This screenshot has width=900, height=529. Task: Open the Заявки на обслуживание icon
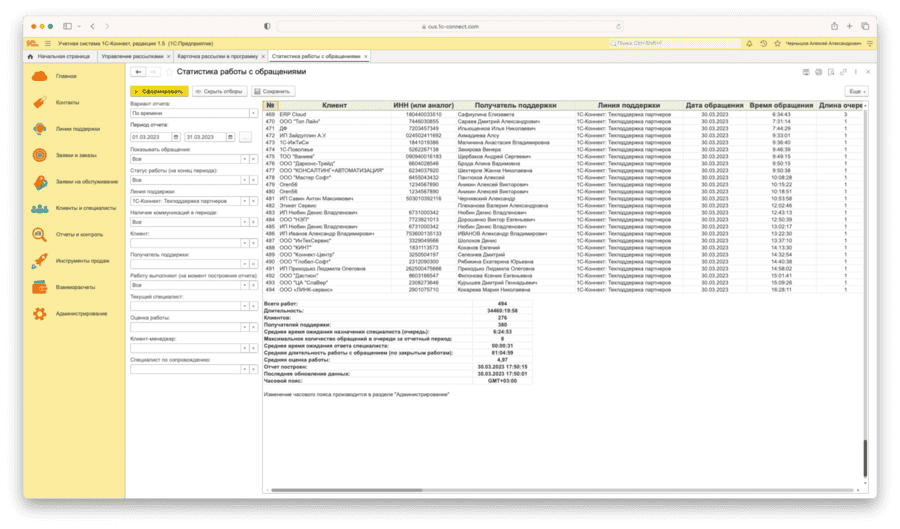[x=40, y=182]
